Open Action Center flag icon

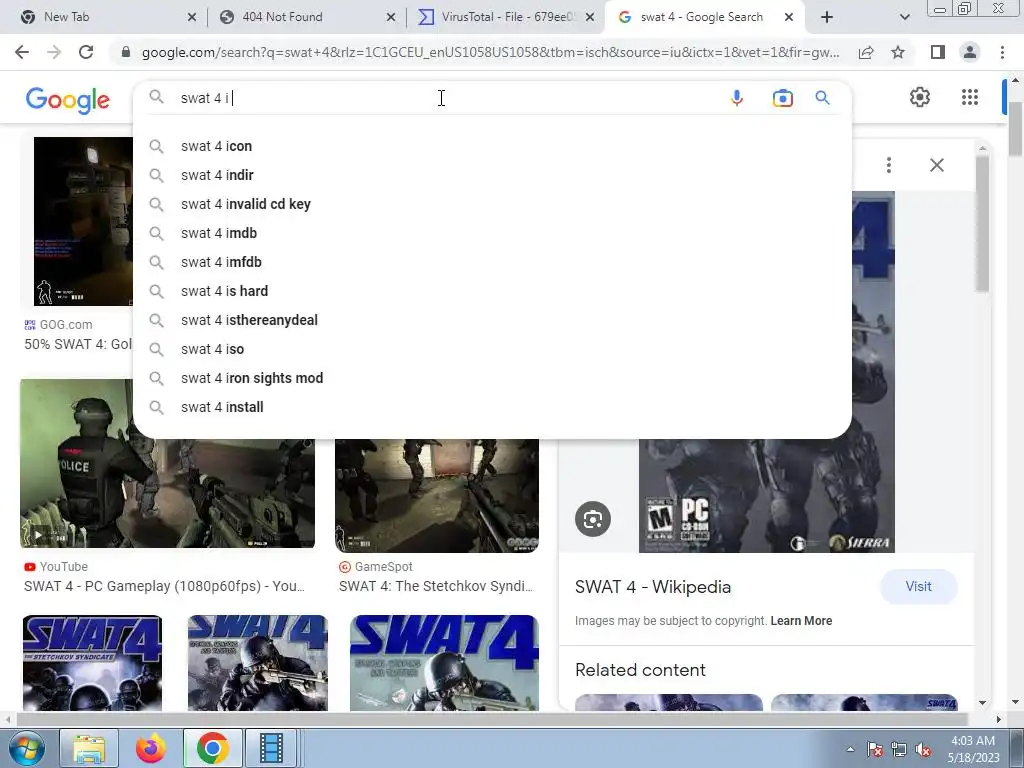coord(874,750)
